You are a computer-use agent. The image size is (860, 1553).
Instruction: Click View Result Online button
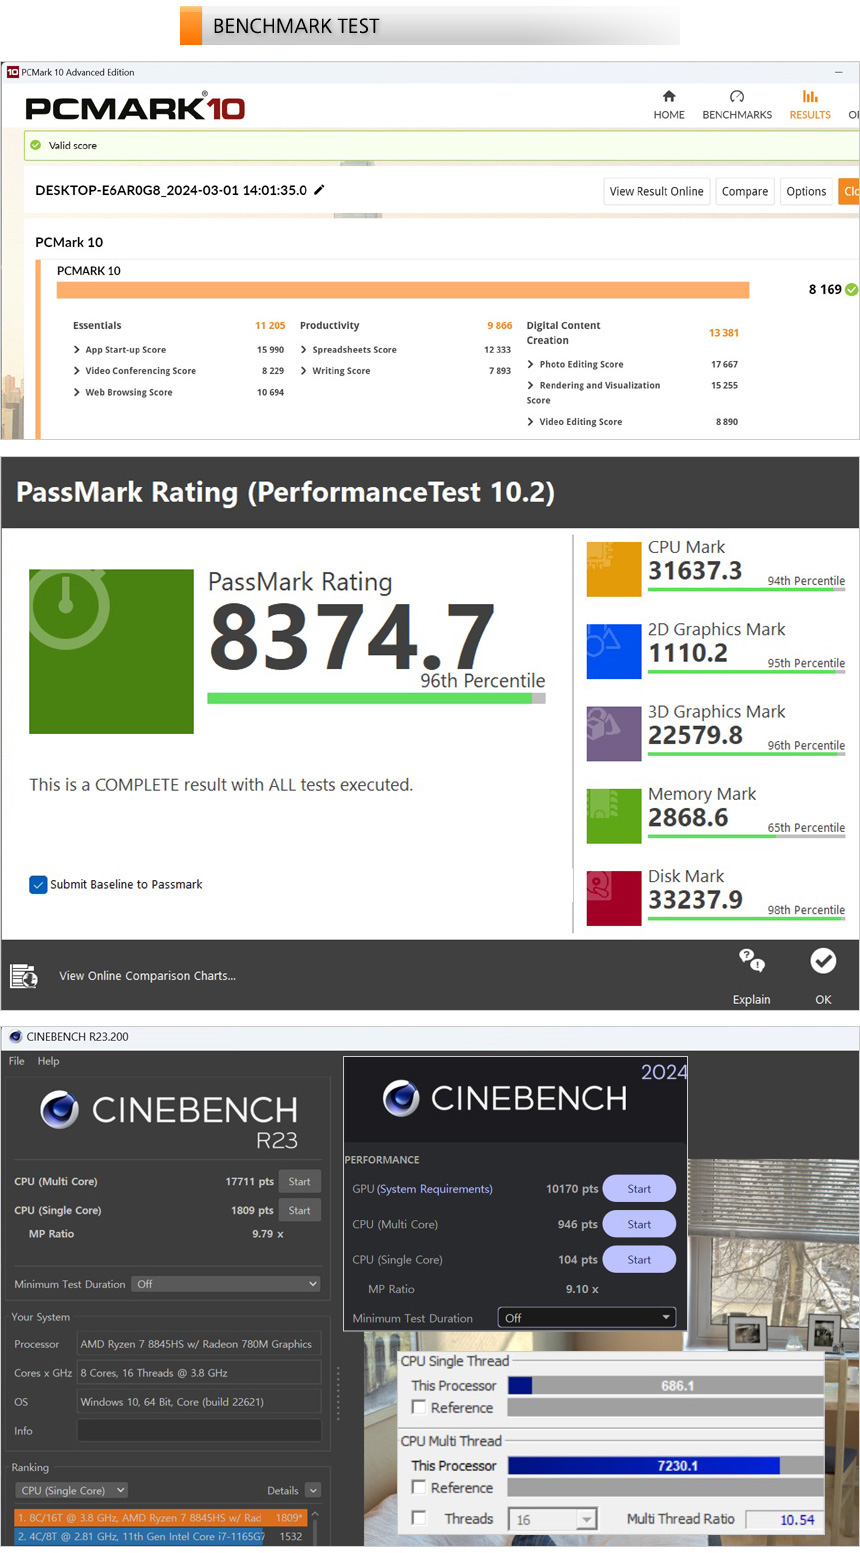[x=657, y=191]
